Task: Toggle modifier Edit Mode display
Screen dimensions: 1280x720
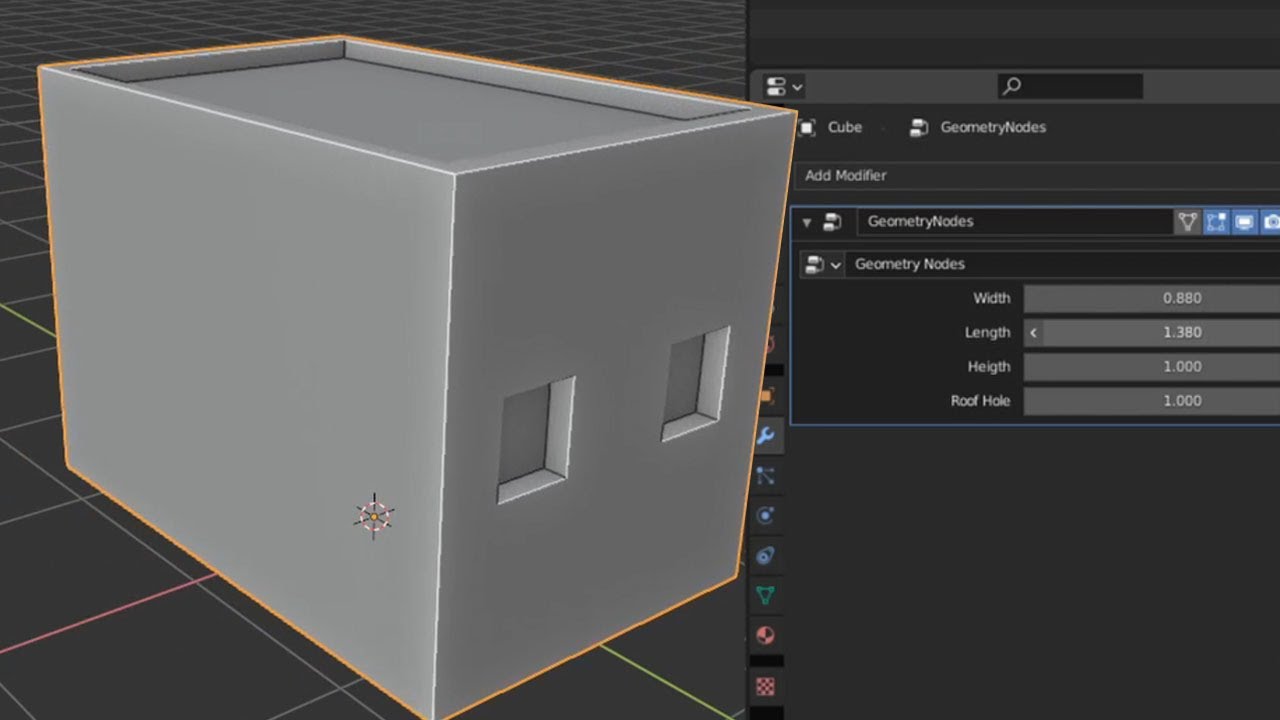Action: click(1216, 222)
